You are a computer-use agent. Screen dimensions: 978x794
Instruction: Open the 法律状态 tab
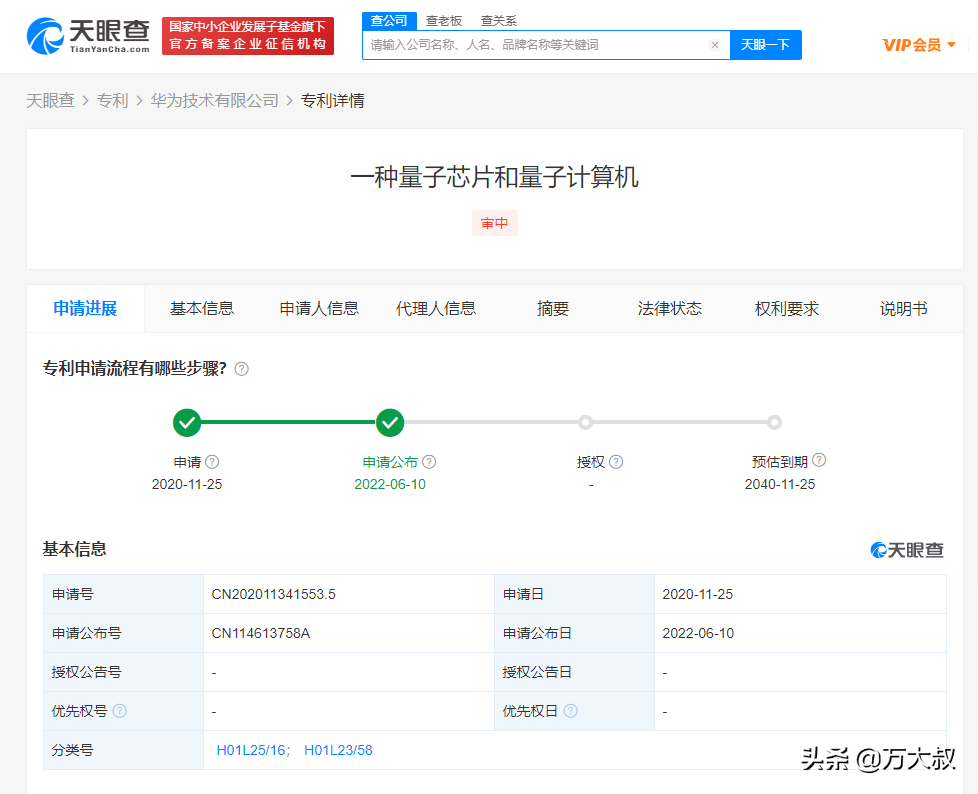point(670,309)
